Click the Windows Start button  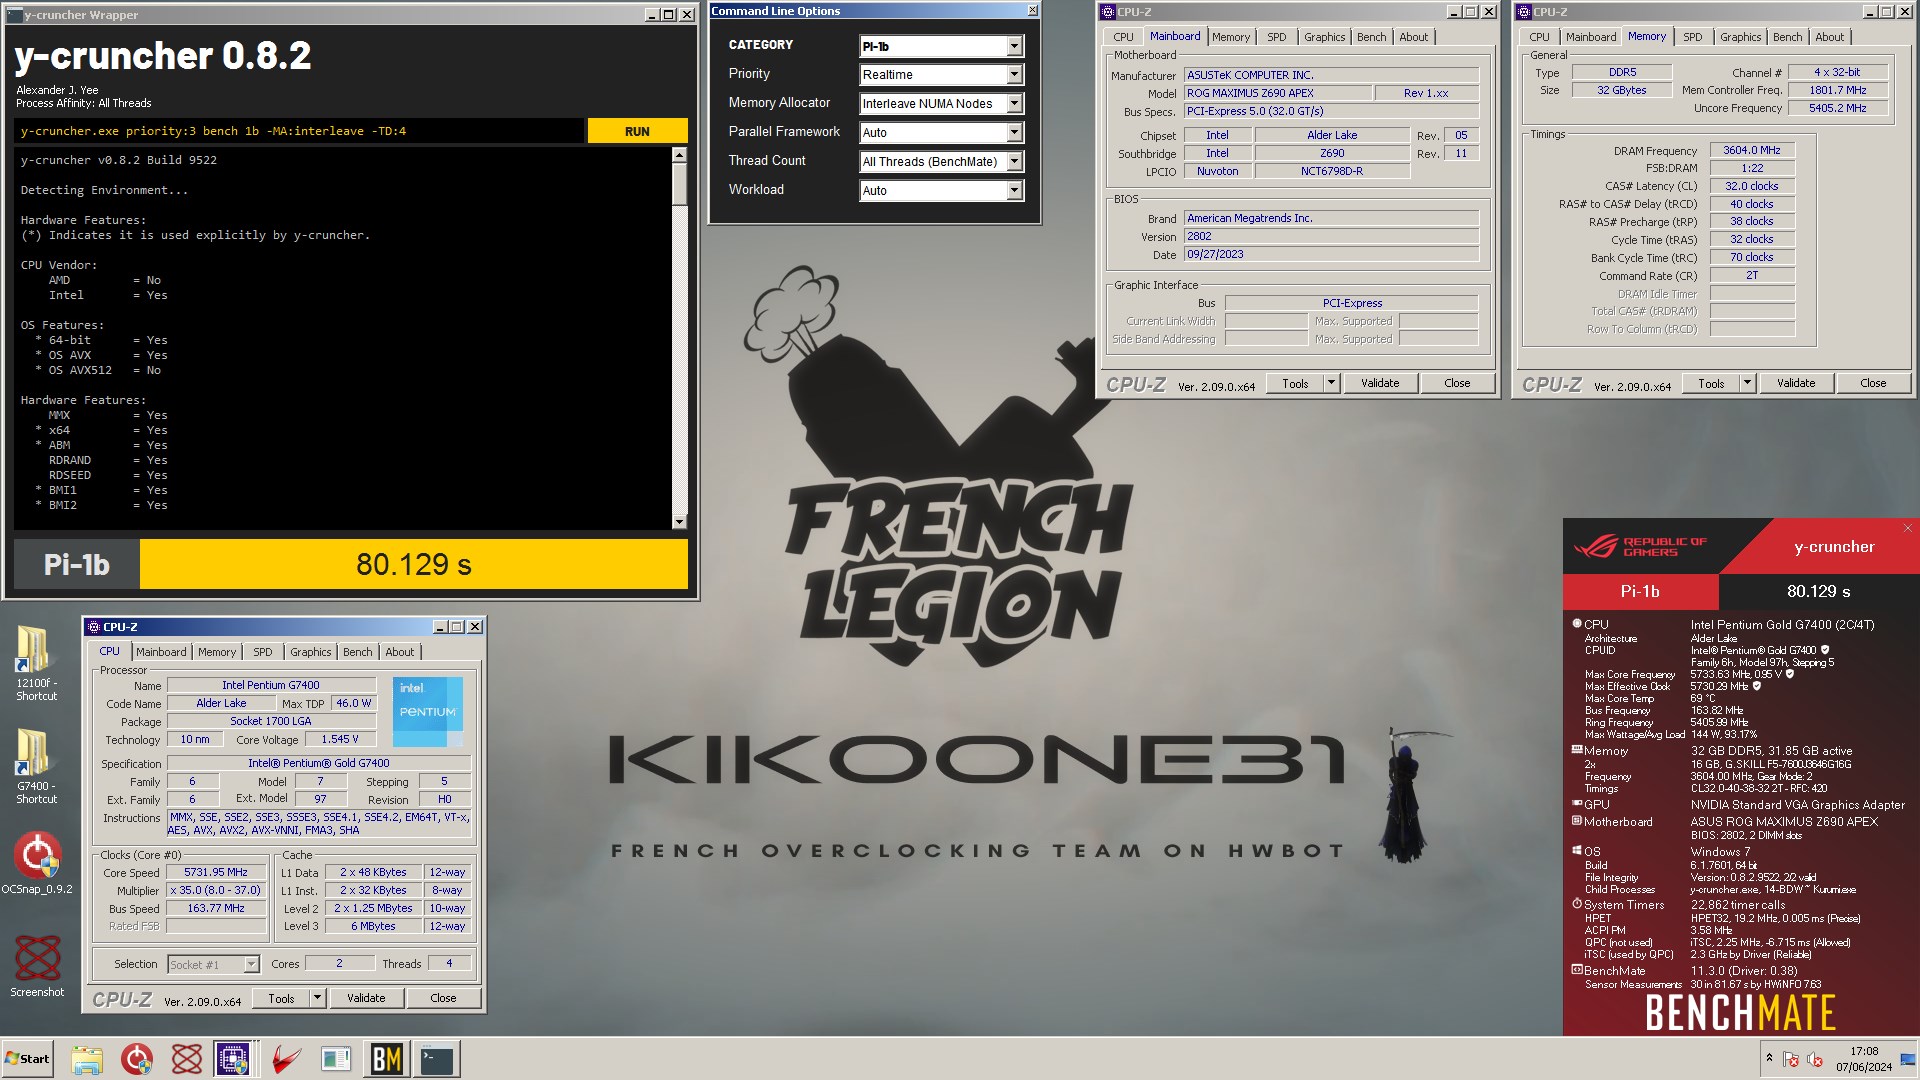tap(28, 1059)
